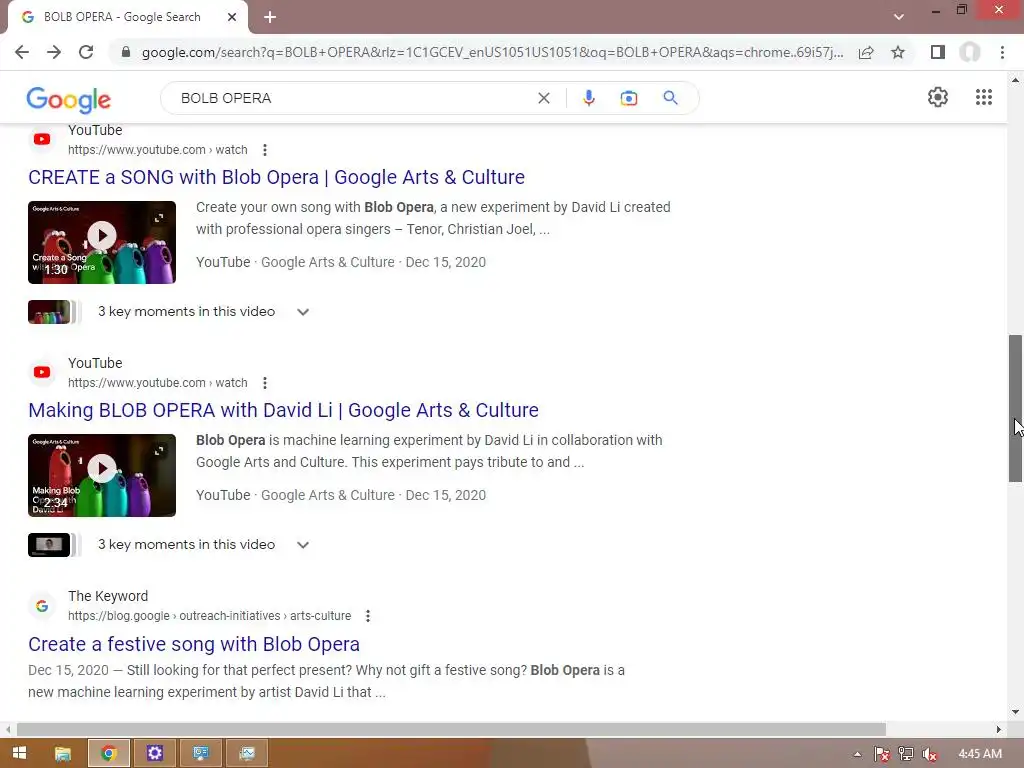Click blog.google outreach-initiatives URL text
The width and height of the screenshot is (1024, 768).
[209, 616]
